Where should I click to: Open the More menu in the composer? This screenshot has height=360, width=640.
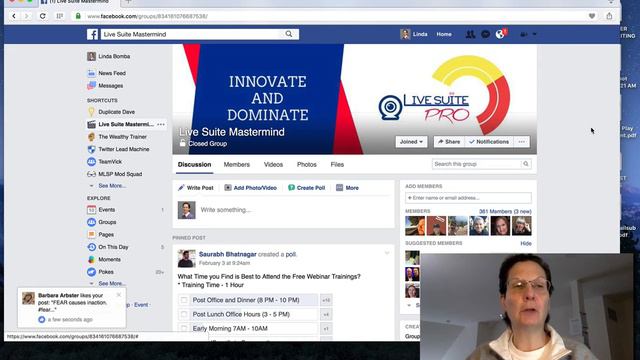pos(347,188)
